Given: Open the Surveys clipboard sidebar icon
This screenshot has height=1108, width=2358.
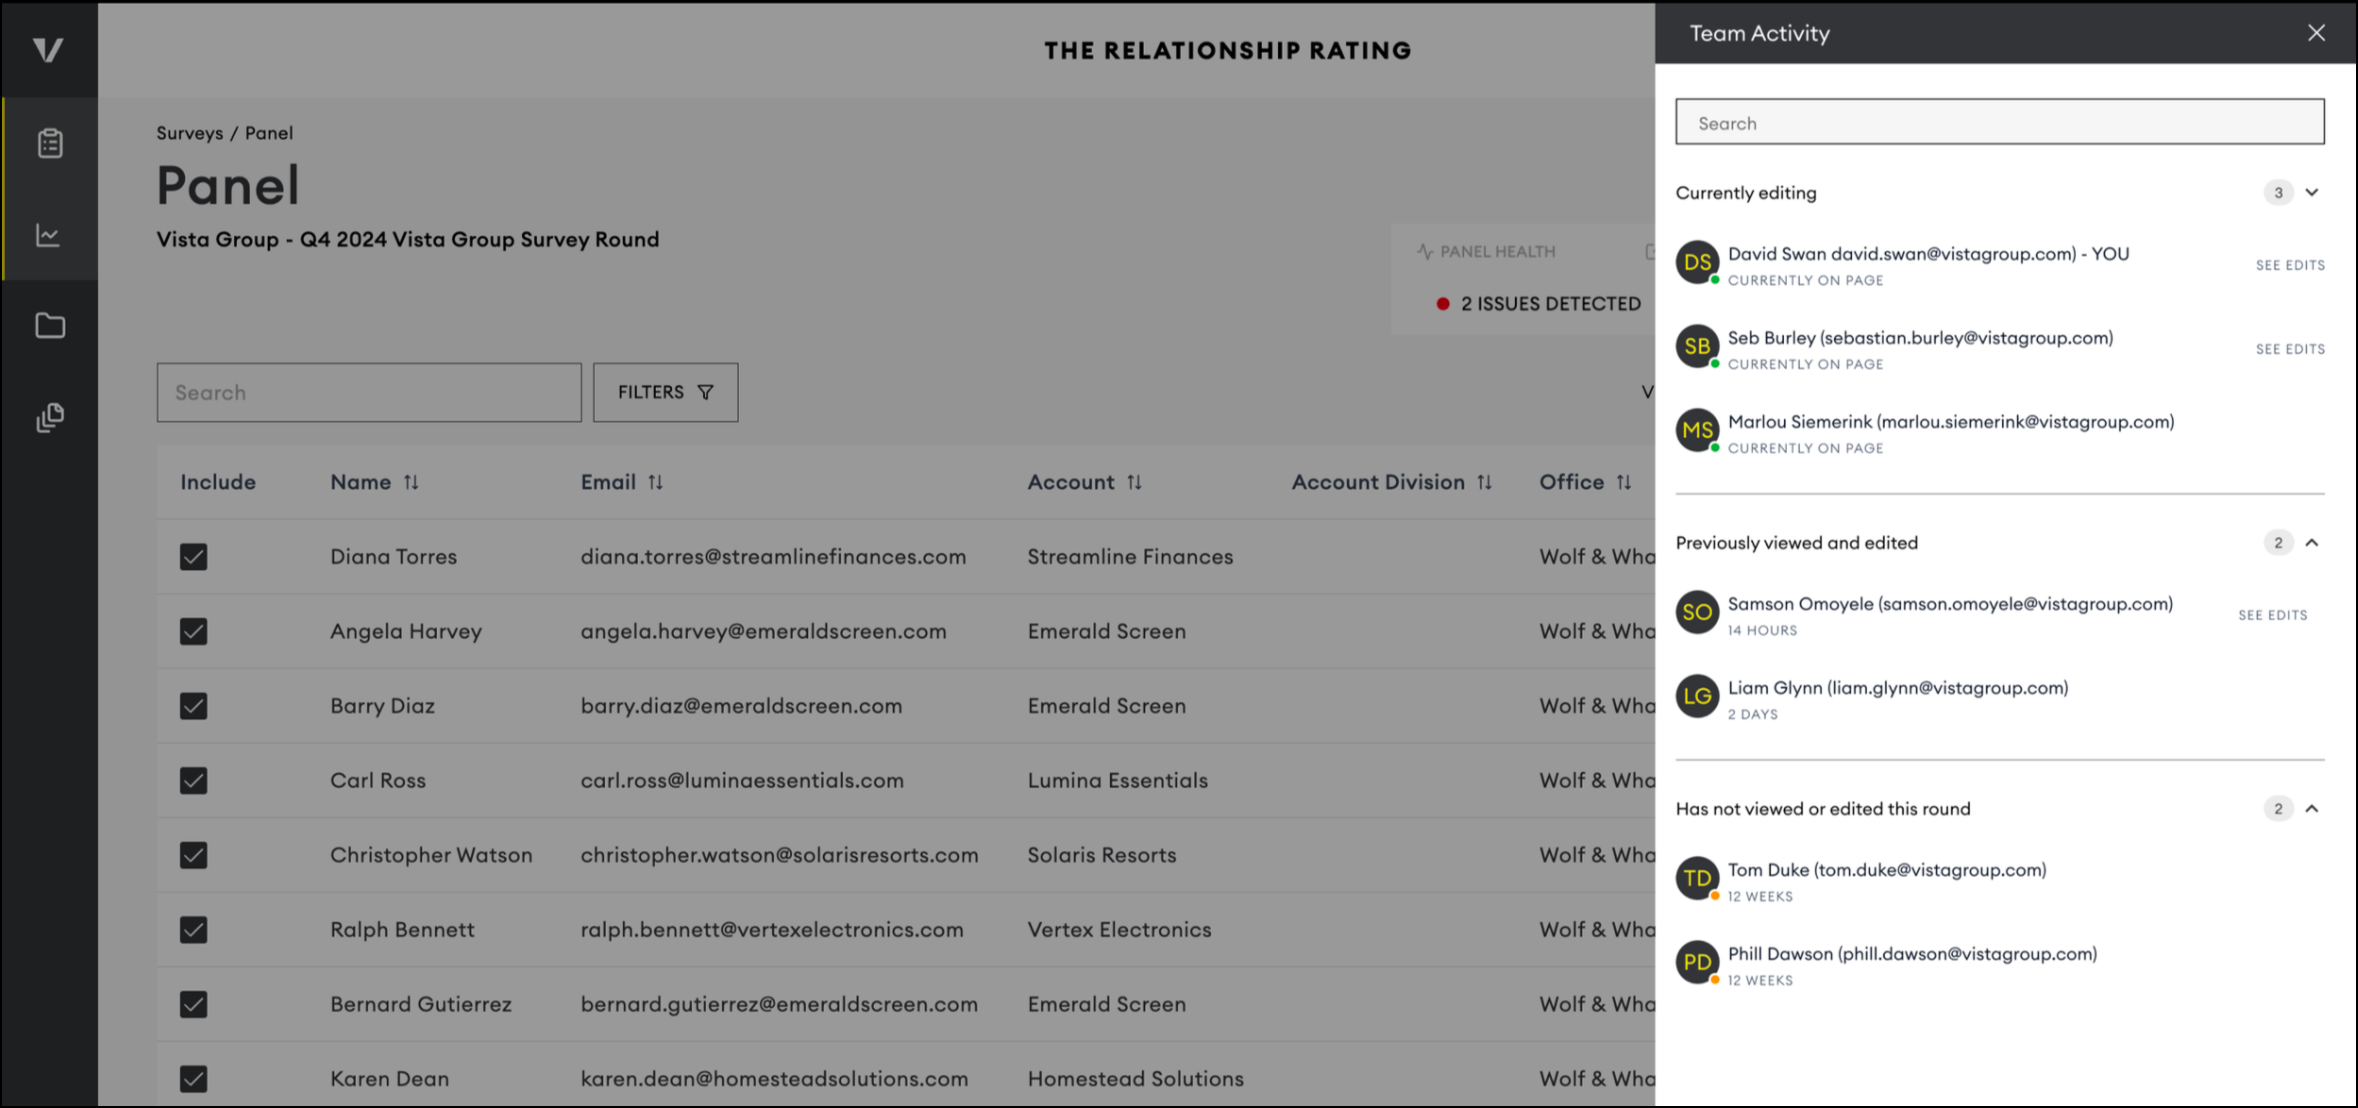Looking at the screenshot, I should pos(50,143).
